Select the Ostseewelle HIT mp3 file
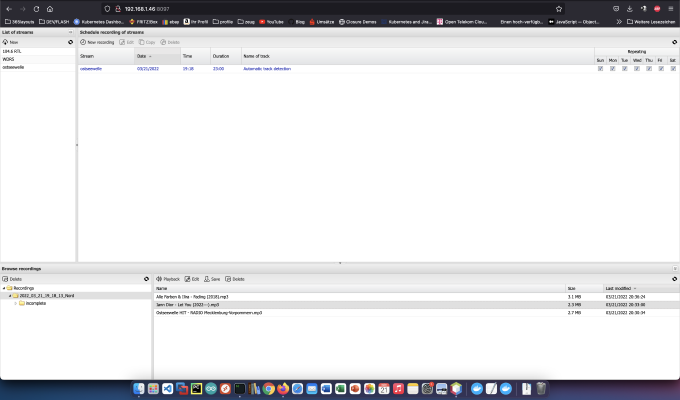 coord(209,312)
